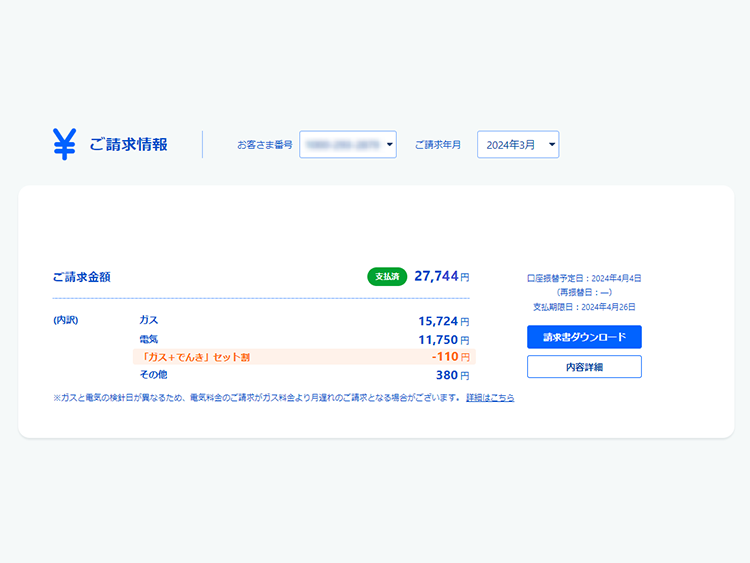Viewport: 750px width, 563px height.
Task: Click the 支払期限日 deadline text
Action: point(584,307)
